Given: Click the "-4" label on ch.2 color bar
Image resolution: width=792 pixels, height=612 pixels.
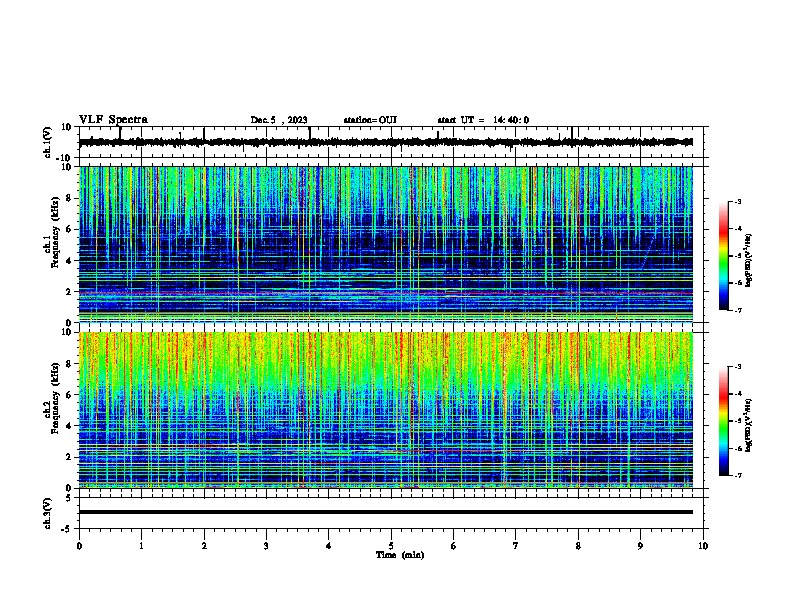Looking at the screenshot, I should coord(737,394).
